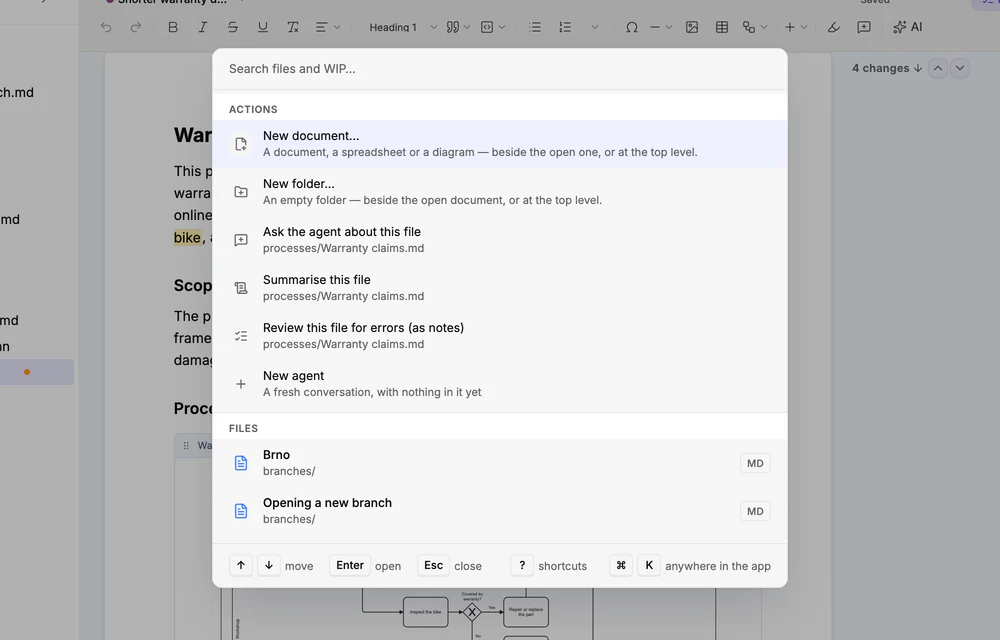Click the Review checklist icon
The image size is (1000, 640).
click(x=240, y=336)
